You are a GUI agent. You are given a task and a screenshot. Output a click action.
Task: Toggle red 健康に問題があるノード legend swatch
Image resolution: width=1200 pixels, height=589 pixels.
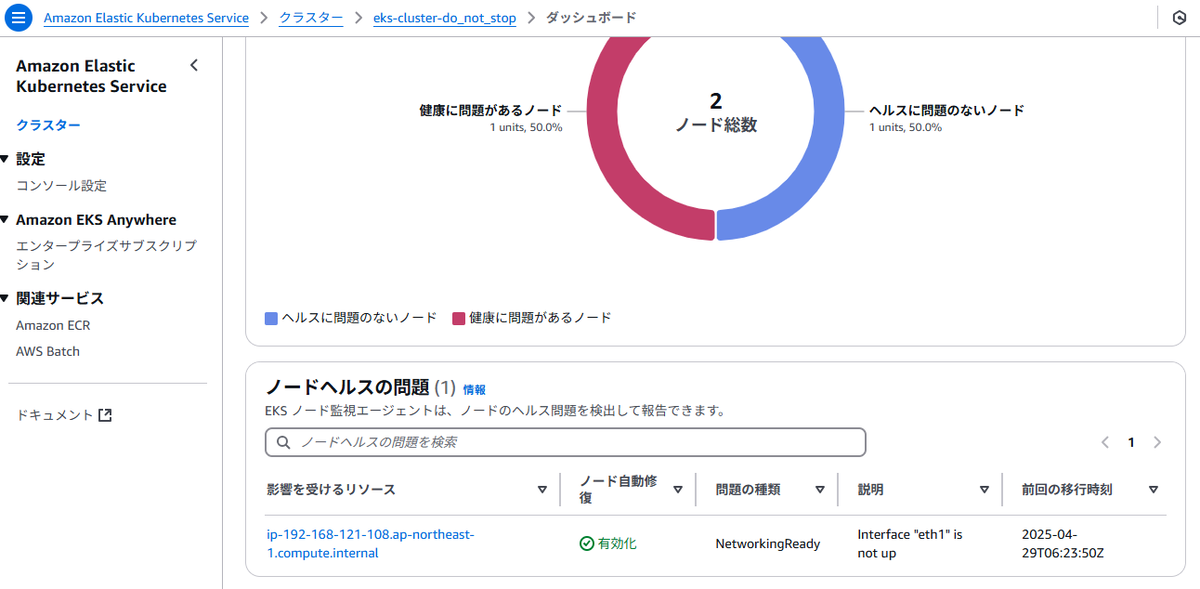pyautogui.click(x=459, y=318)
